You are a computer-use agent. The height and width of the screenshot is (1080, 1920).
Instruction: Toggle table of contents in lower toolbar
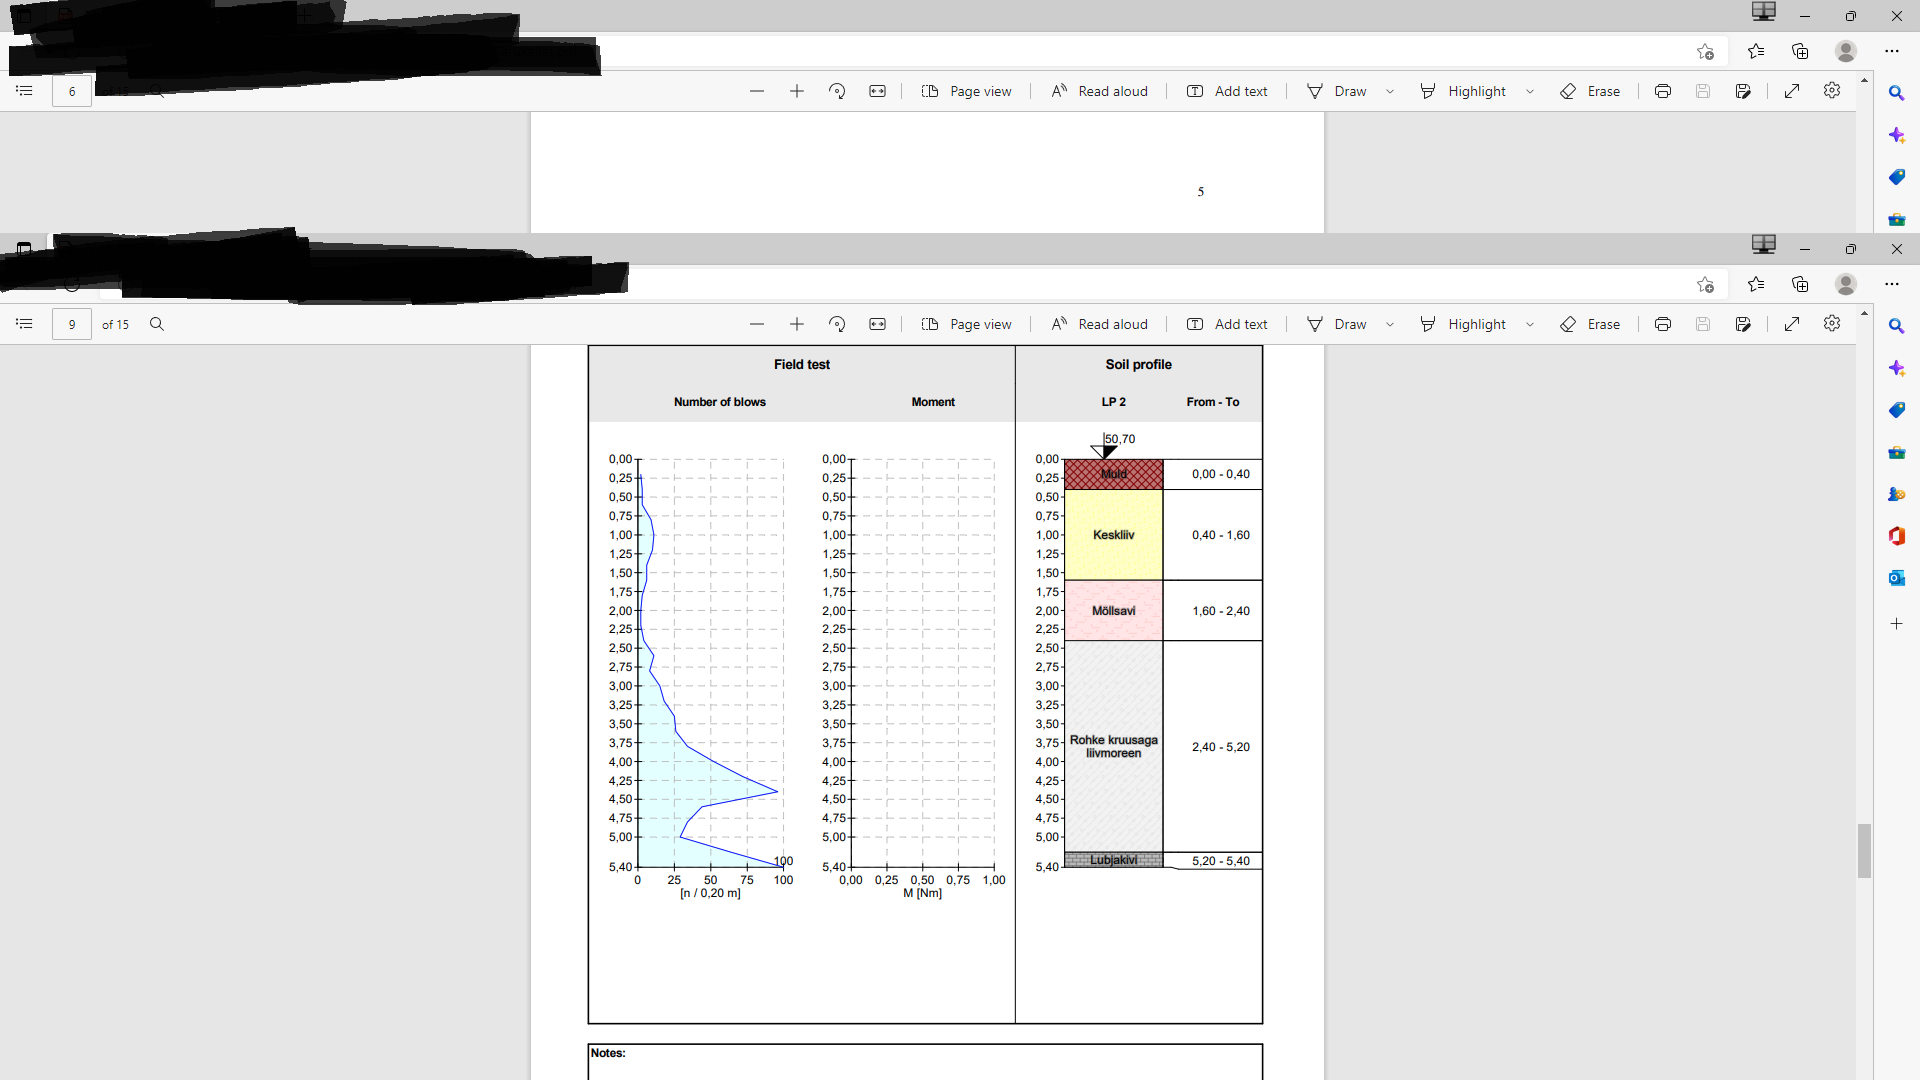pos(24,324)
